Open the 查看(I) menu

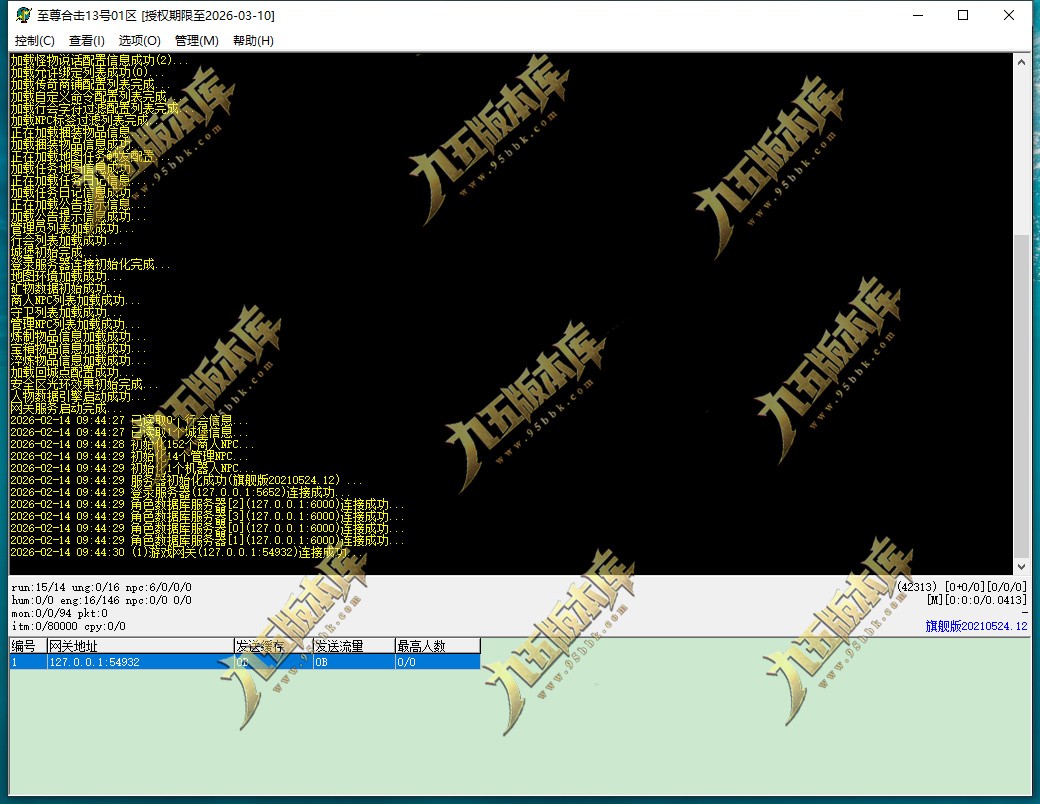[86, 40]
